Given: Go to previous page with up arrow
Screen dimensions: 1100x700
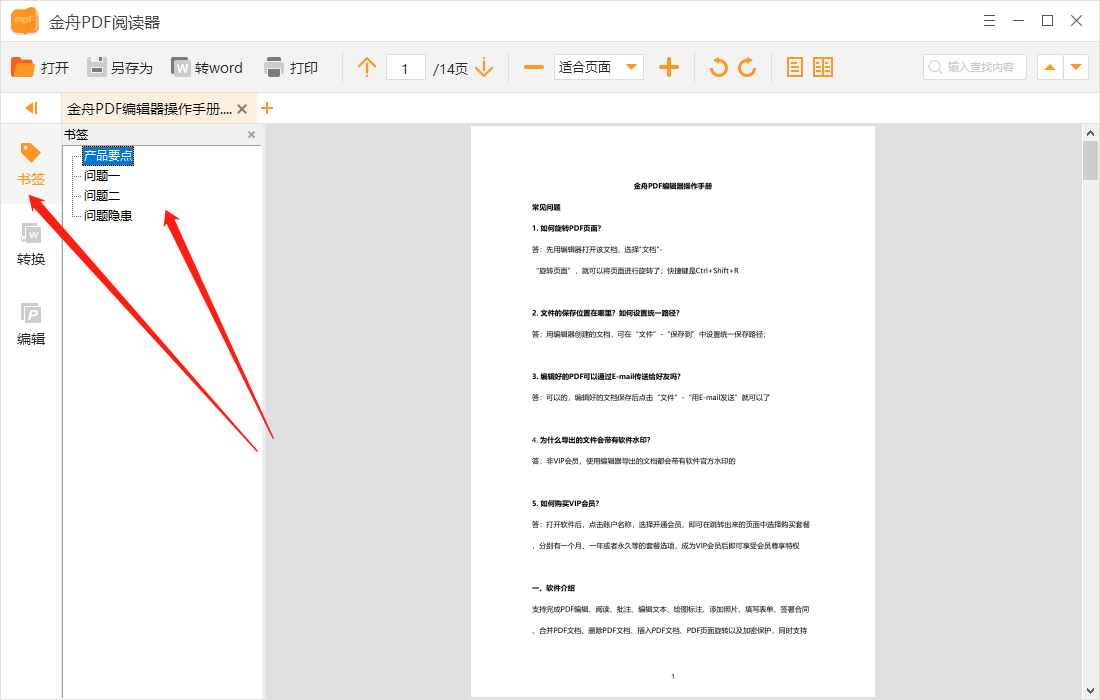Looking at the screenshot, I should 367,66.
